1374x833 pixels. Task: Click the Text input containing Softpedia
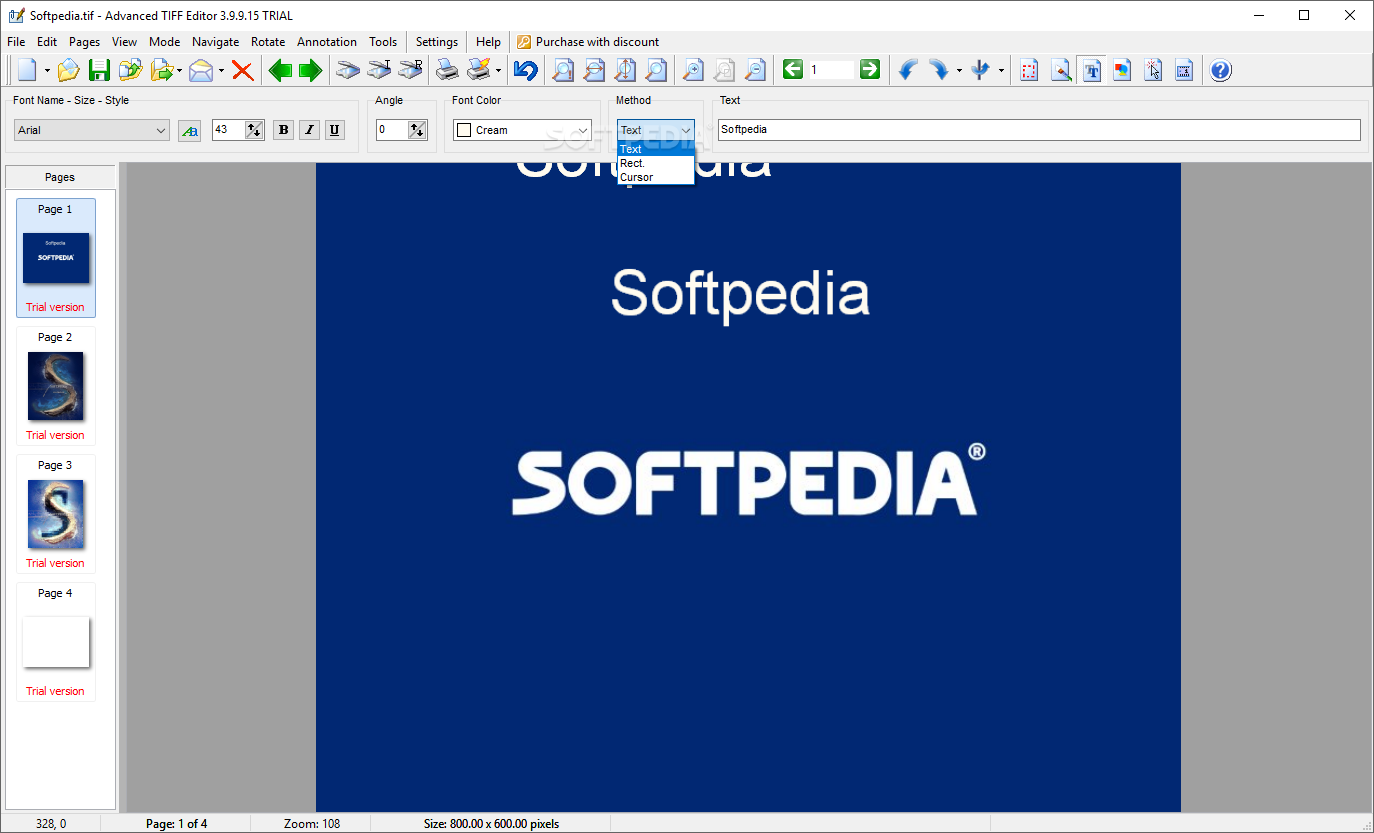1039,130
